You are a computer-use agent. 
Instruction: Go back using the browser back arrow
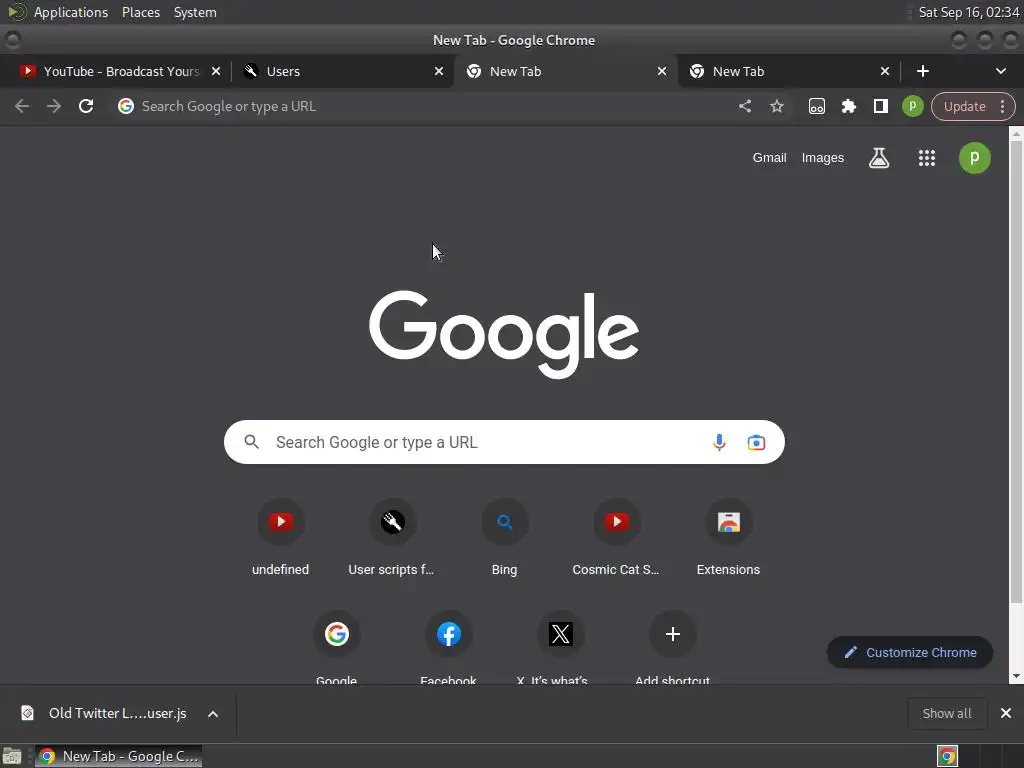[x=22, y=106]
